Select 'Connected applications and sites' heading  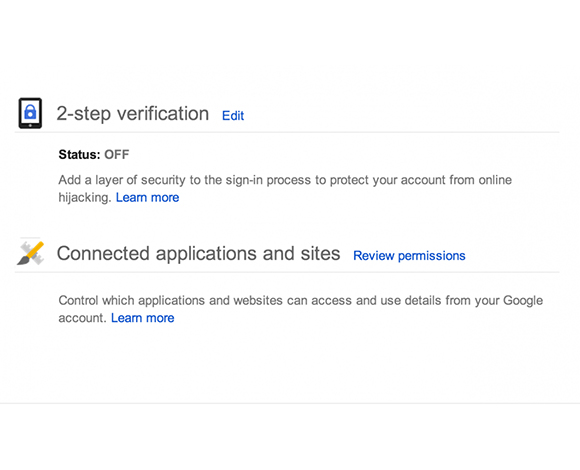pos(198,254)
